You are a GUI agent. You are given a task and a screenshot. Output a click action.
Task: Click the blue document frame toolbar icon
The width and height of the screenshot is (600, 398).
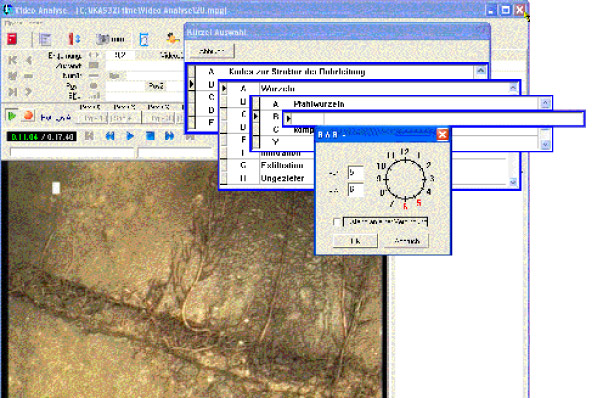click(143, 39)
